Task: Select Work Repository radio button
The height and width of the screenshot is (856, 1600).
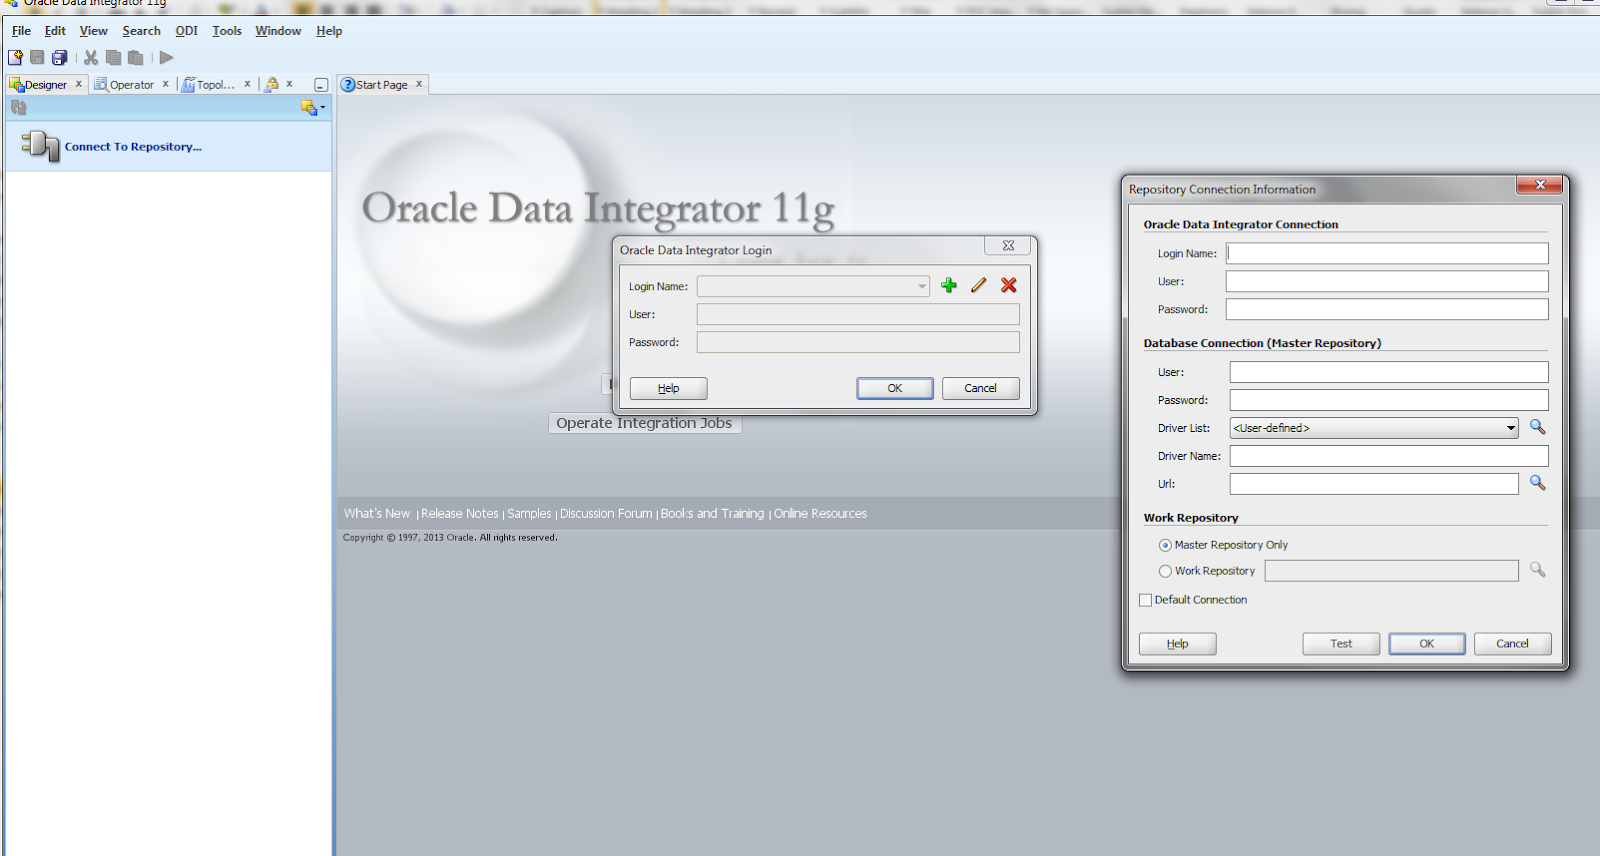Action: click(1165, 571)
